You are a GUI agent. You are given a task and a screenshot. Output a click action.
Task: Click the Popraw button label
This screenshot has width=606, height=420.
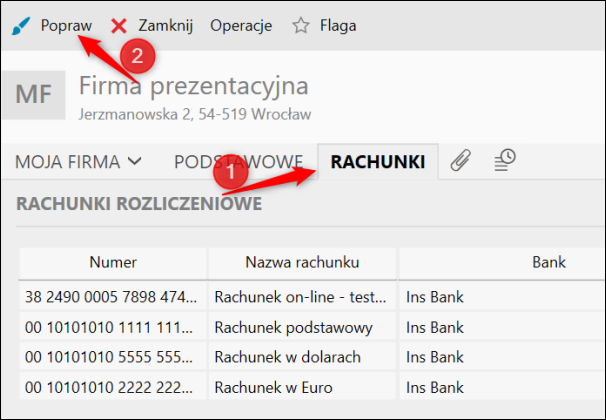66,26
